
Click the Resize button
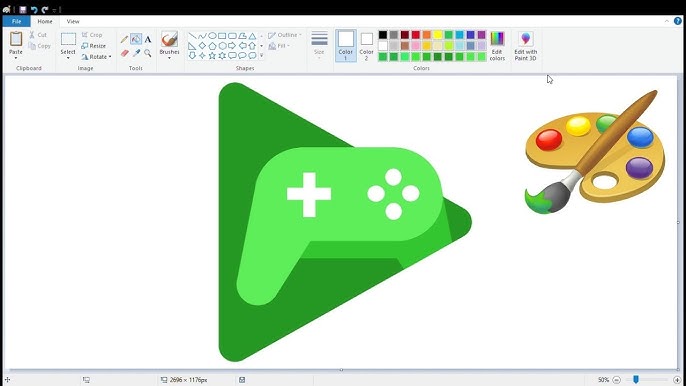coord(94,46)
